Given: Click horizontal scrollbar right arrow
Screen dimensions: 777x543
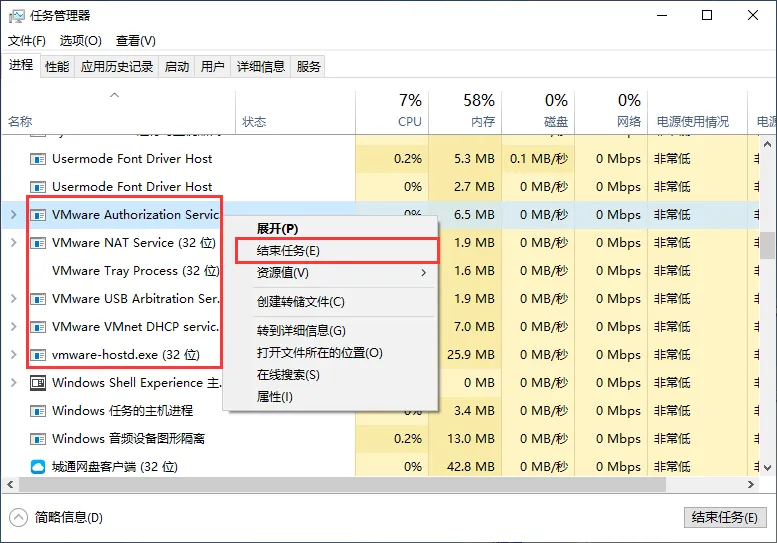Looking at the screenshot, I should tap(751, 485).
